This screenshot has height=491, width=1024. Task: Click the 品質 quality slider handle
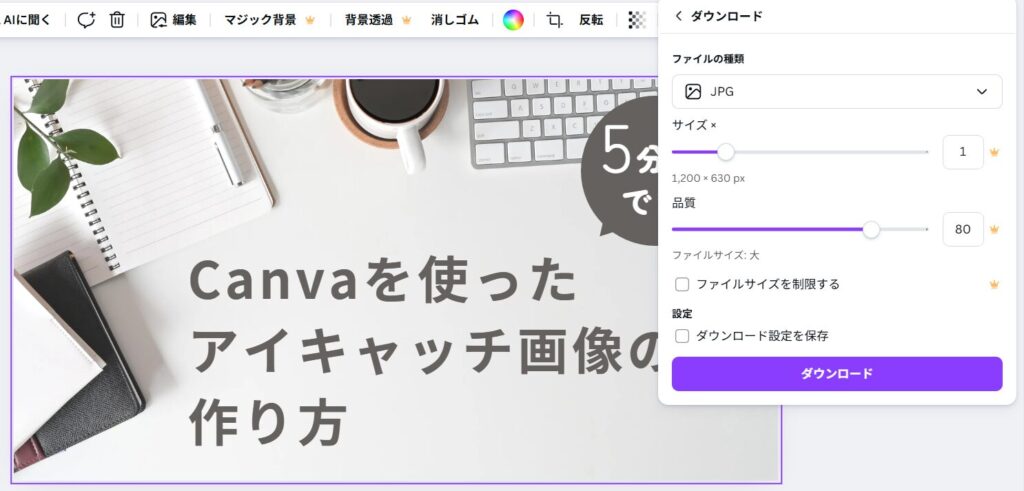pyautogui.click(x=871, y=229)
